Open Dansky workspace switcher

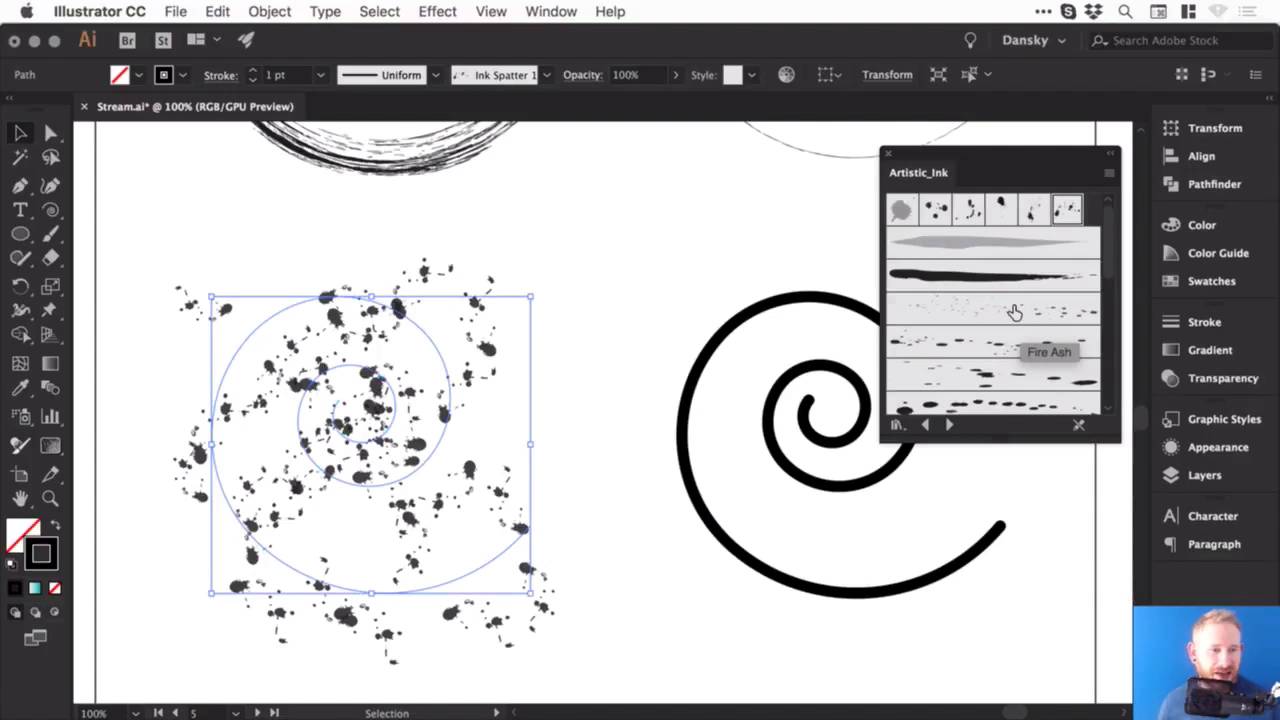(x=1034, y=40)
